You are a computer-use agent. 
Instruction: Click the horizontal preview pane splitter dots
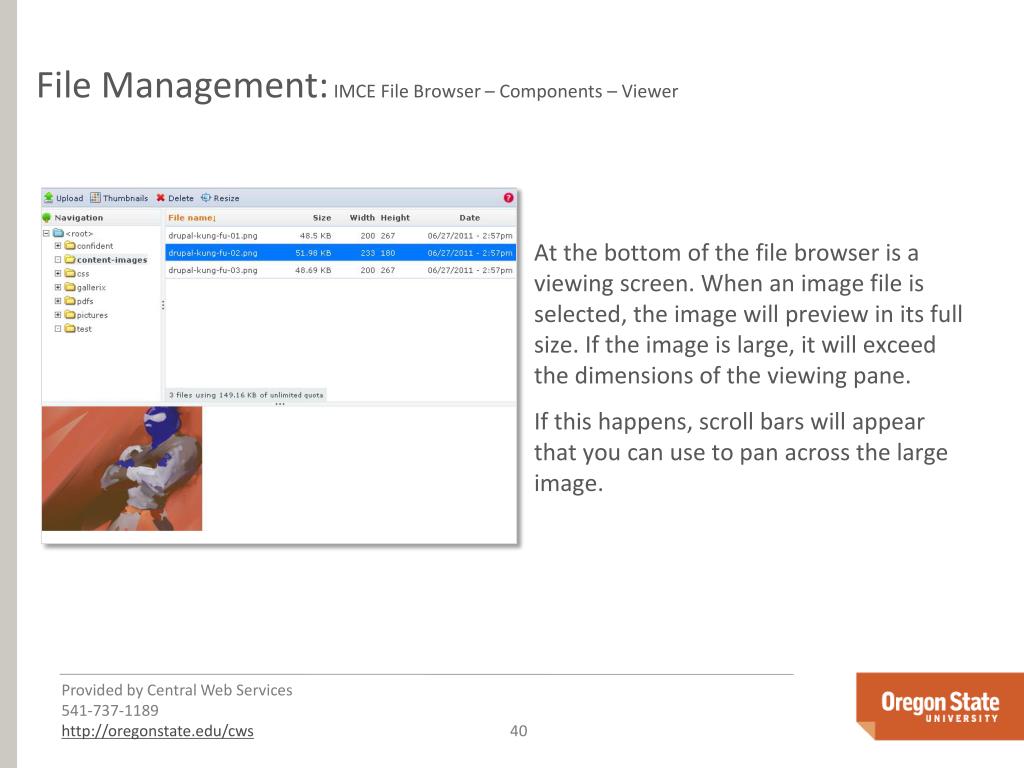point(280,404)
